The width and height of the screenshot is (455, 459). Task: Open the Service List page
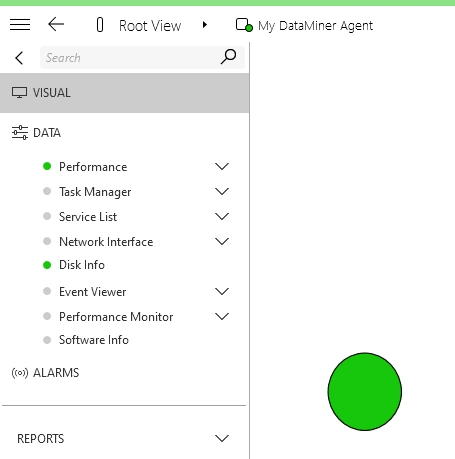click(x=88, y=217)
